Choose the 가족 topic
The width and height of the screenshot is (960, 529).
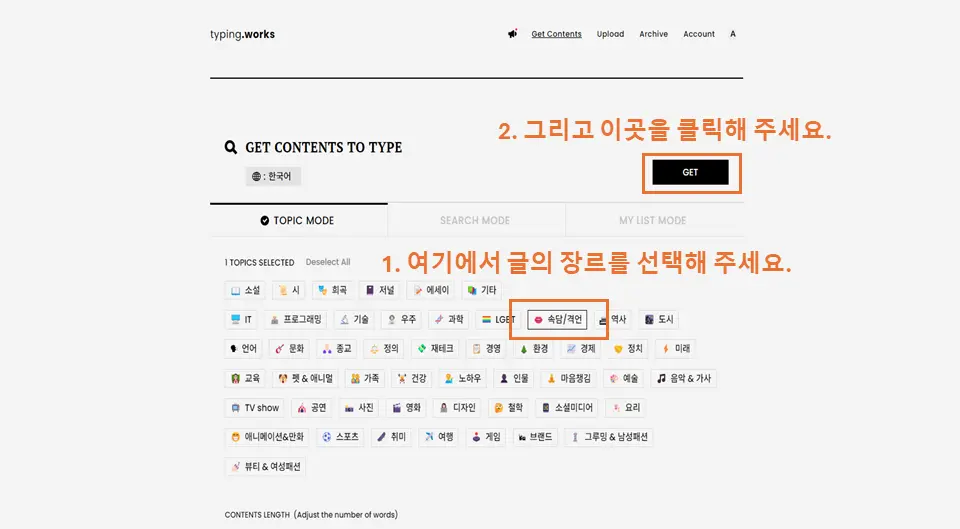point(365,378)
